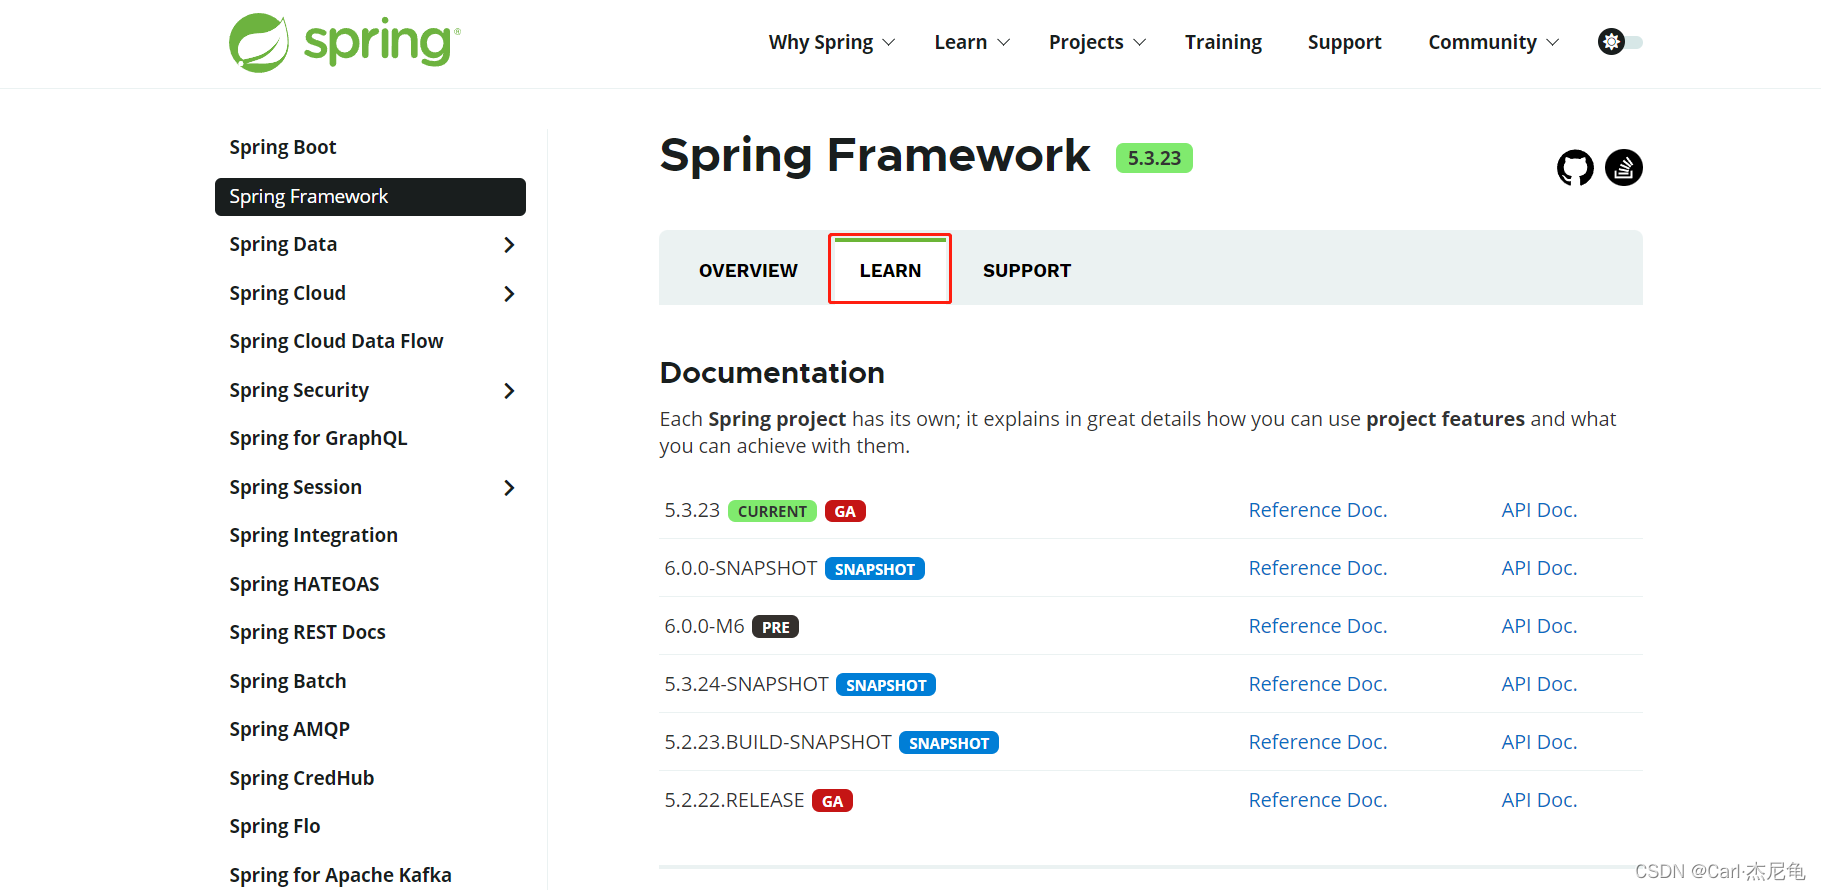Screen dimensions: 1821x890
Task: Switch to the SUPPORT tab
Action: click(1026, 270)
